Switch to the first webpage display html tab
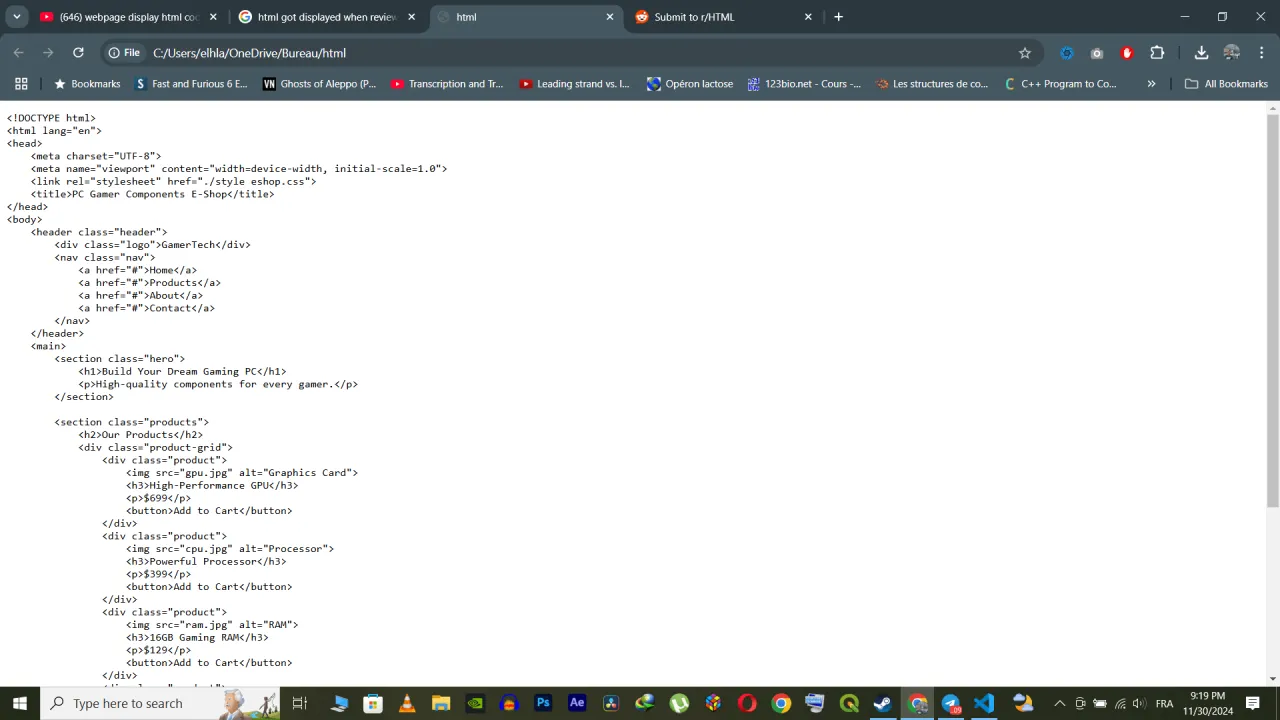1280x720 pixels. point(125,17)
